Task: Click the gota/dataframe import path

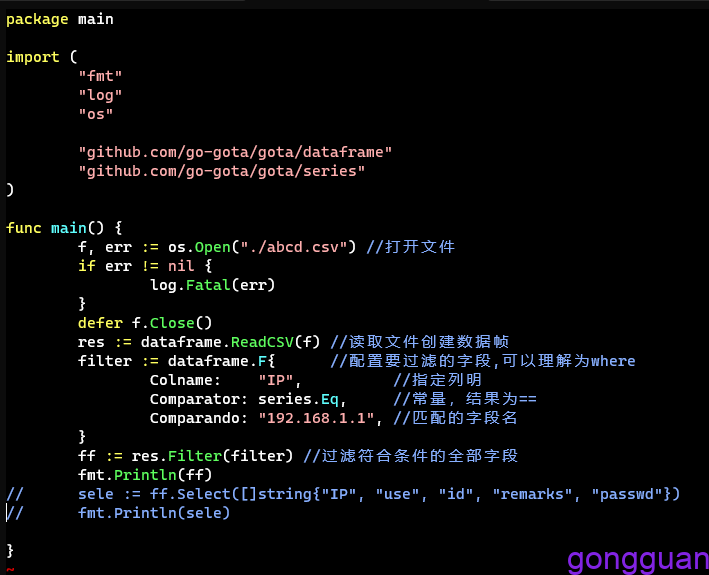Action: pos(235,152)
